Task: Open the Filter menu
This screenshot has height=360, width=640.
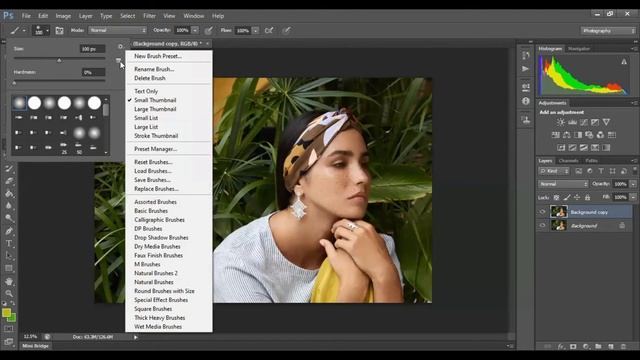Action: 149,16
